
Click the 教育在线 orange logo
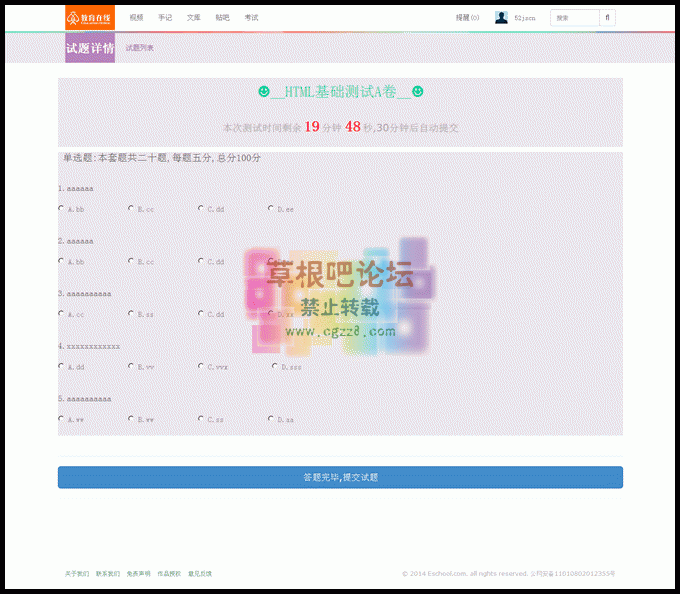pos(90,18)
